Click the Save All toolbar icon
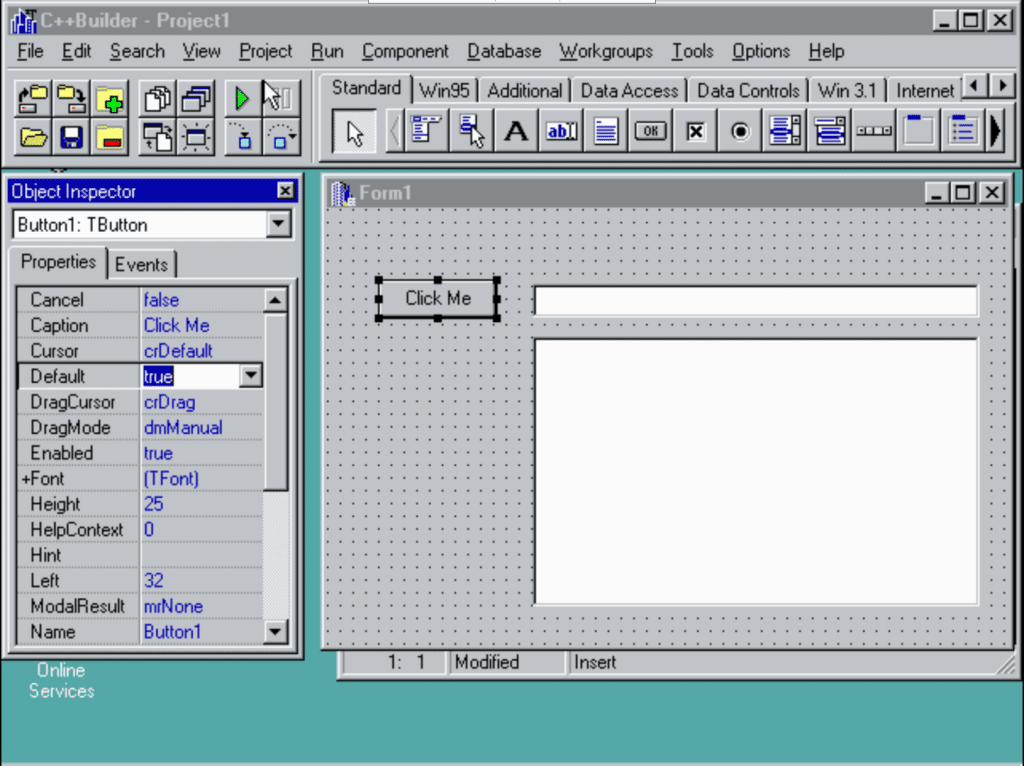The width and height of the screenshot is (1024, 766). pos(71,99)
